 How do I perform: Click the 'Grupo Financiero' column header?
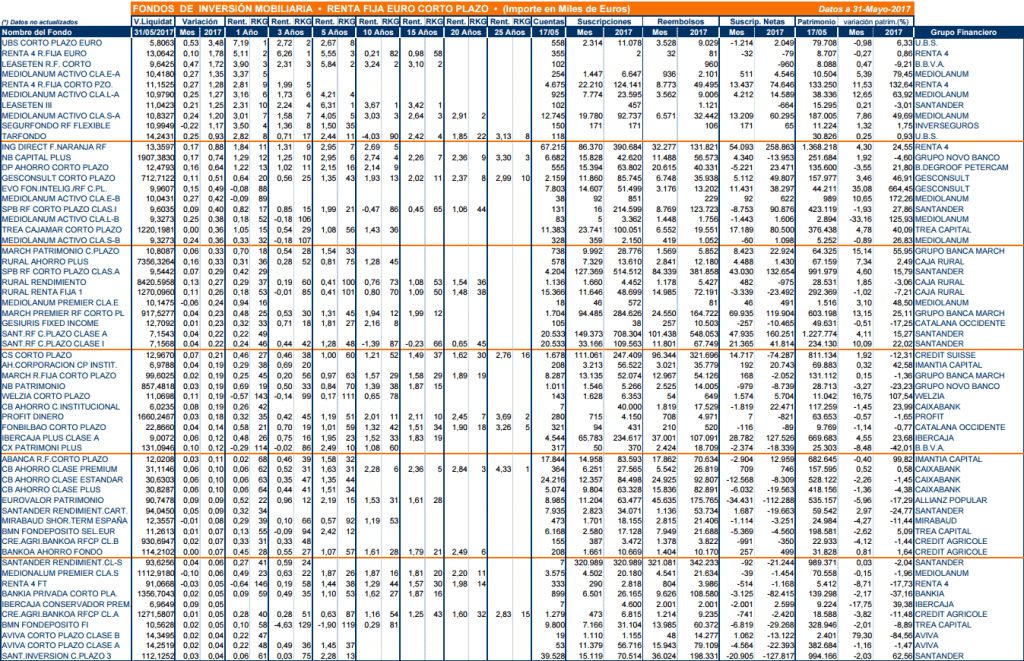pyautogui.click(x=963, y=32)
